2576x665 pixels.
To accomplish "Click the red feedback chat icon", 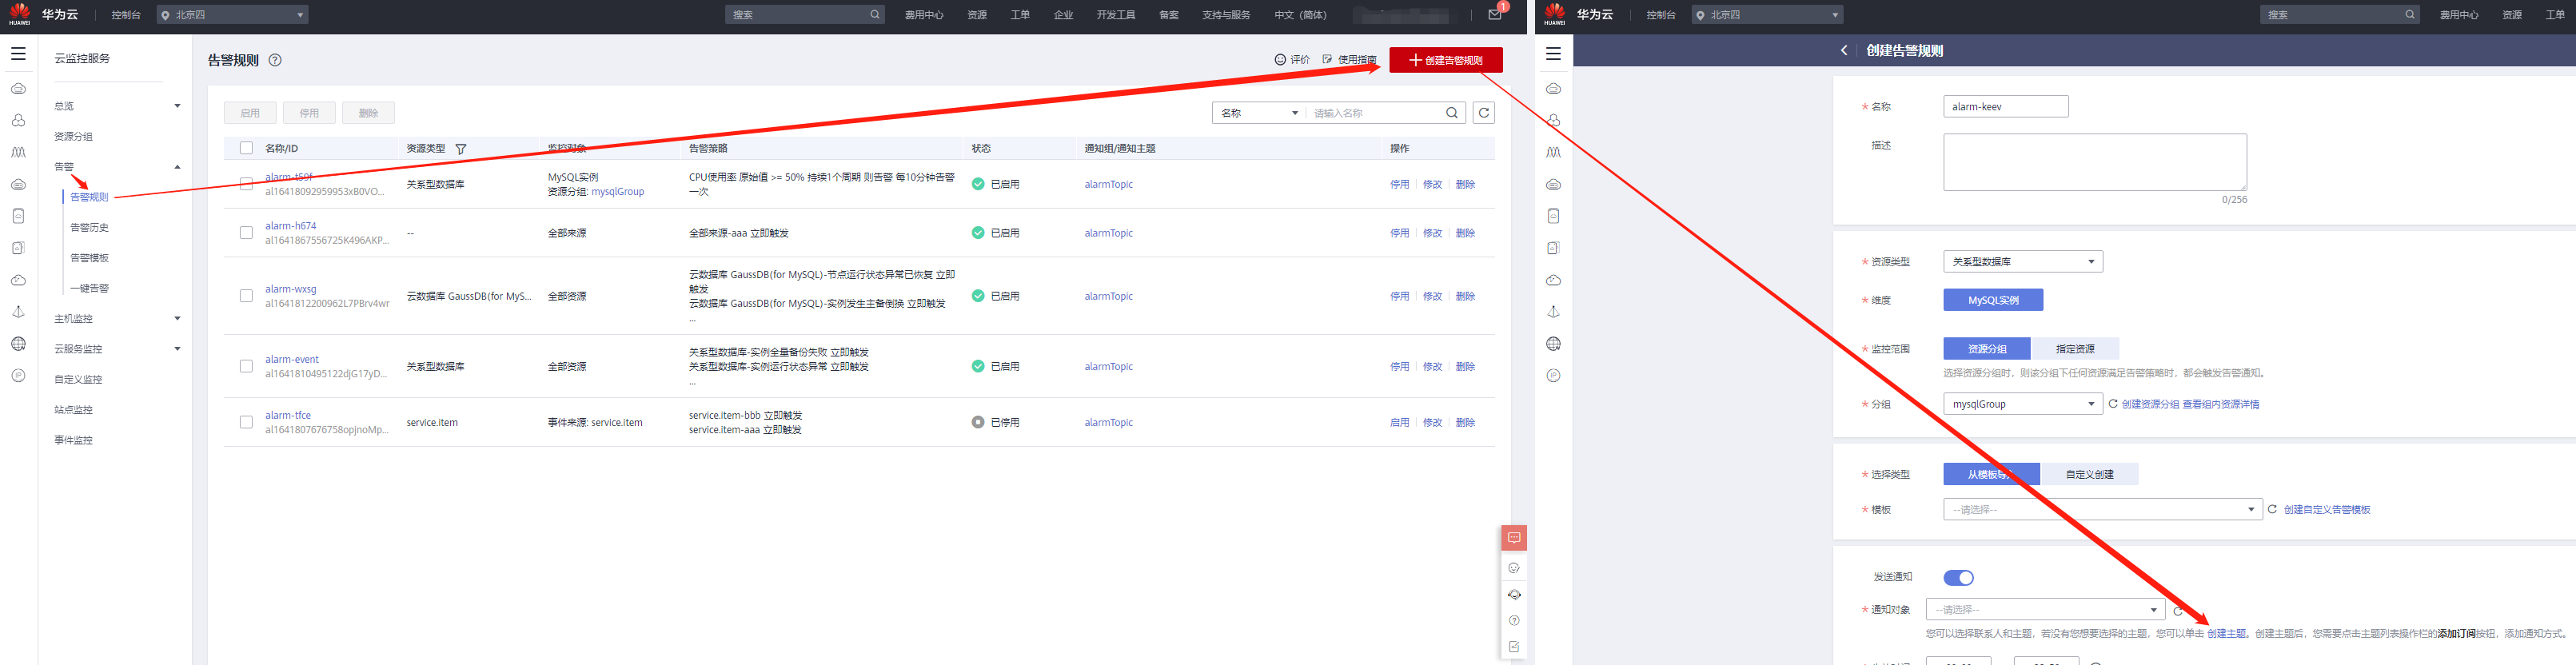I will coord(1514,538).
